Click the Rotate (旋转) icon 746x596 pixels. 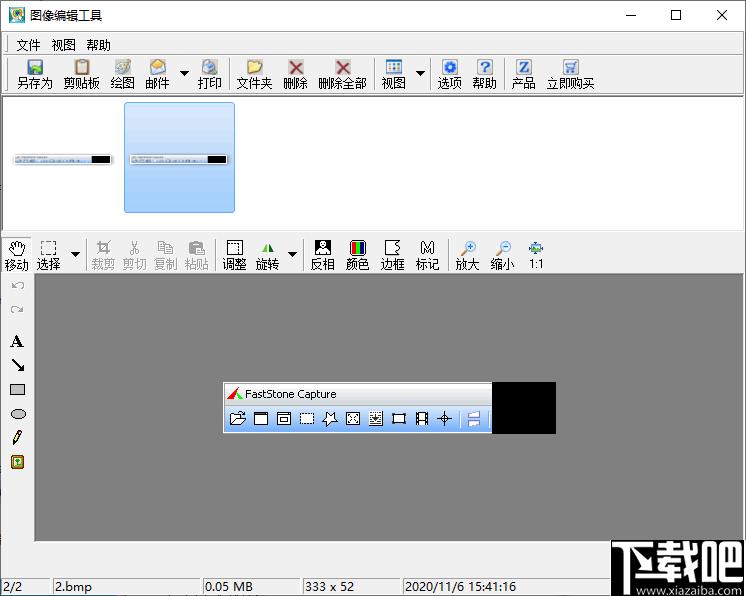(267, 256)
